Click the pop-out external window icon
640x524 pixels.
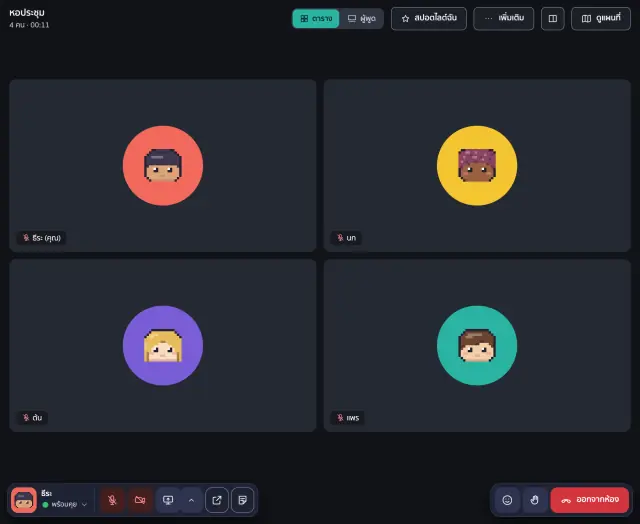pyautogui.click(x=217, y=500)
